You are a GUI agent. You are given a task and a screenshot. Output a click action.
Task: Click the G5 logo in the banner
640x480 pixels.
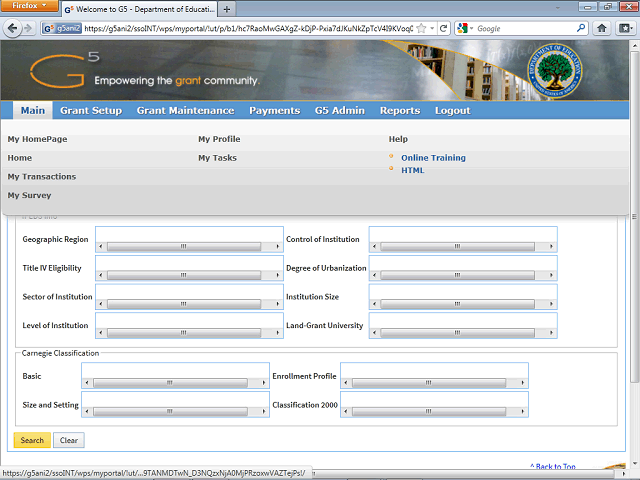pyautogui.click(x=64, y=70)
